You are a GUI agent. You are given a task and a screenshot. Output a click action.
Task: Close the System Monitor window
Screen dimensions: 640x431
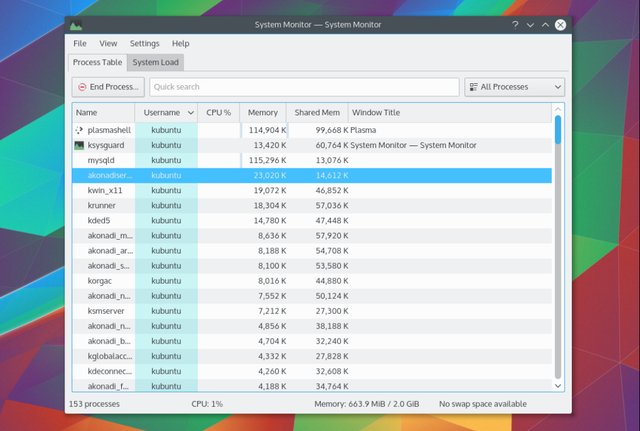coord(561,25)
